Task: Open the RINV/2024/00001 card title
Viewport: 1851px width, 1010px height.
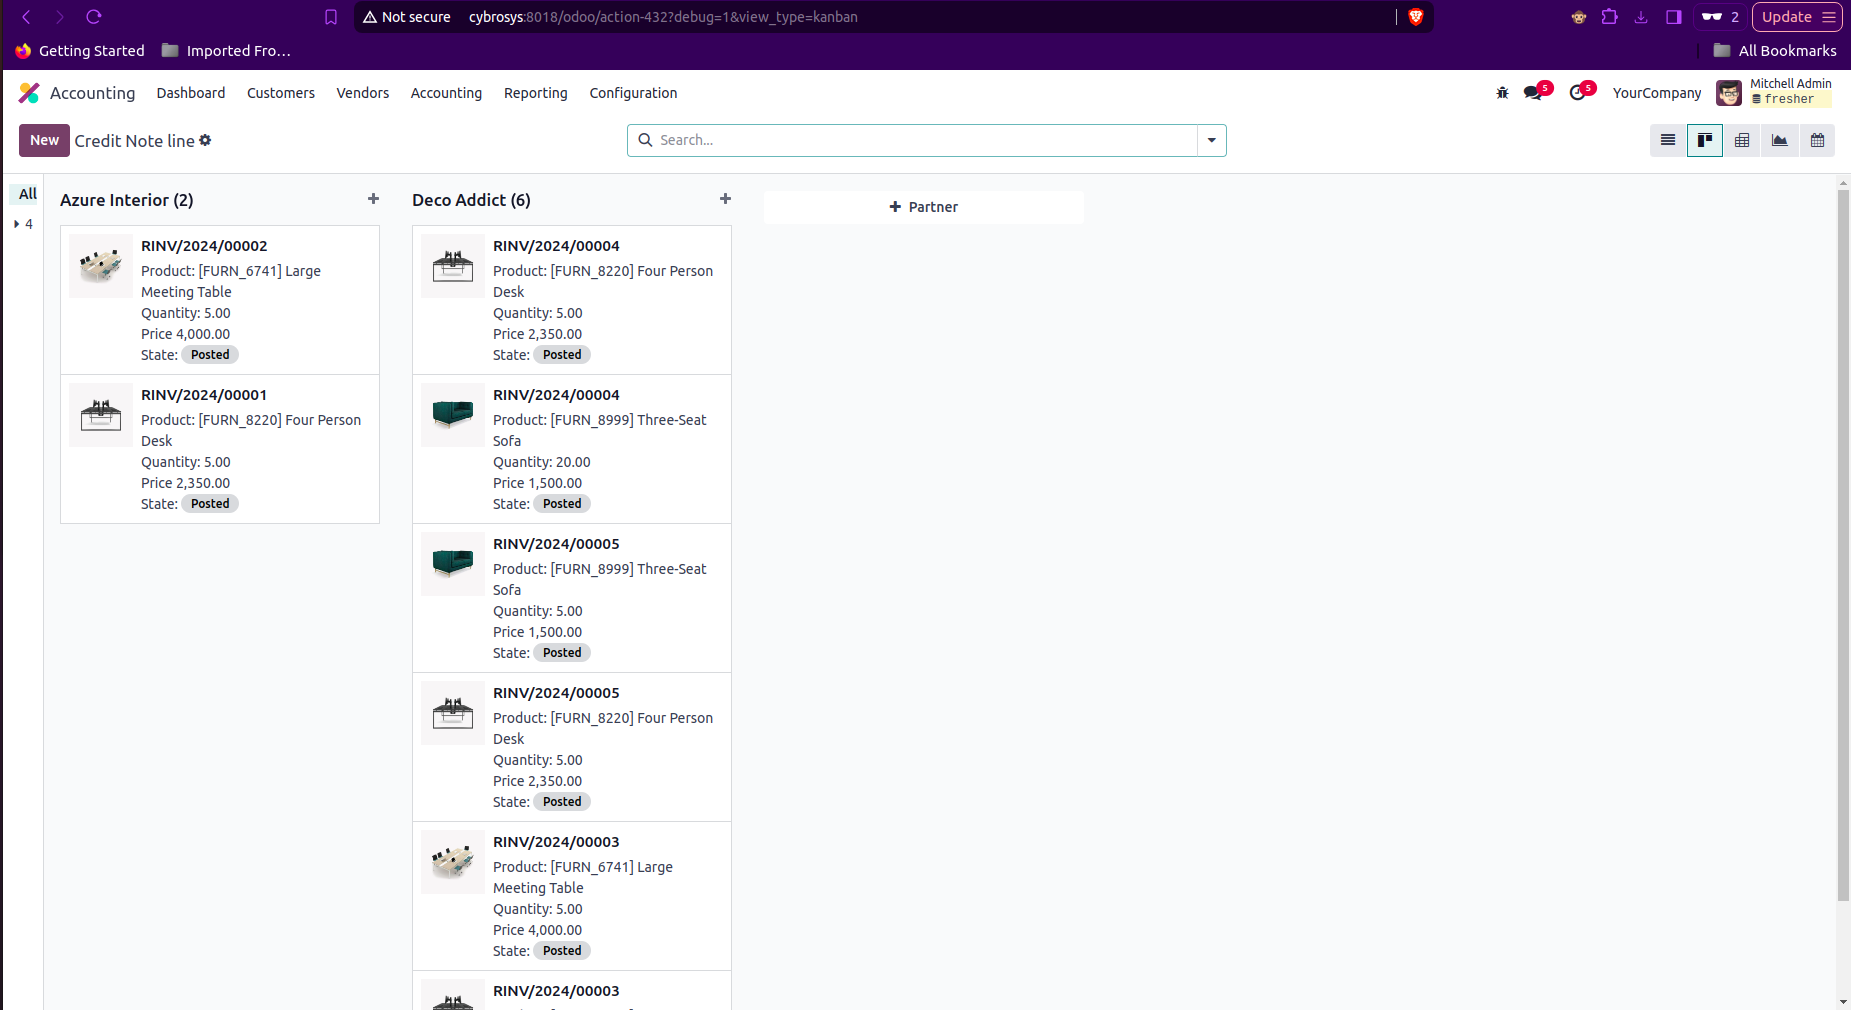Action: pos(204,395)
